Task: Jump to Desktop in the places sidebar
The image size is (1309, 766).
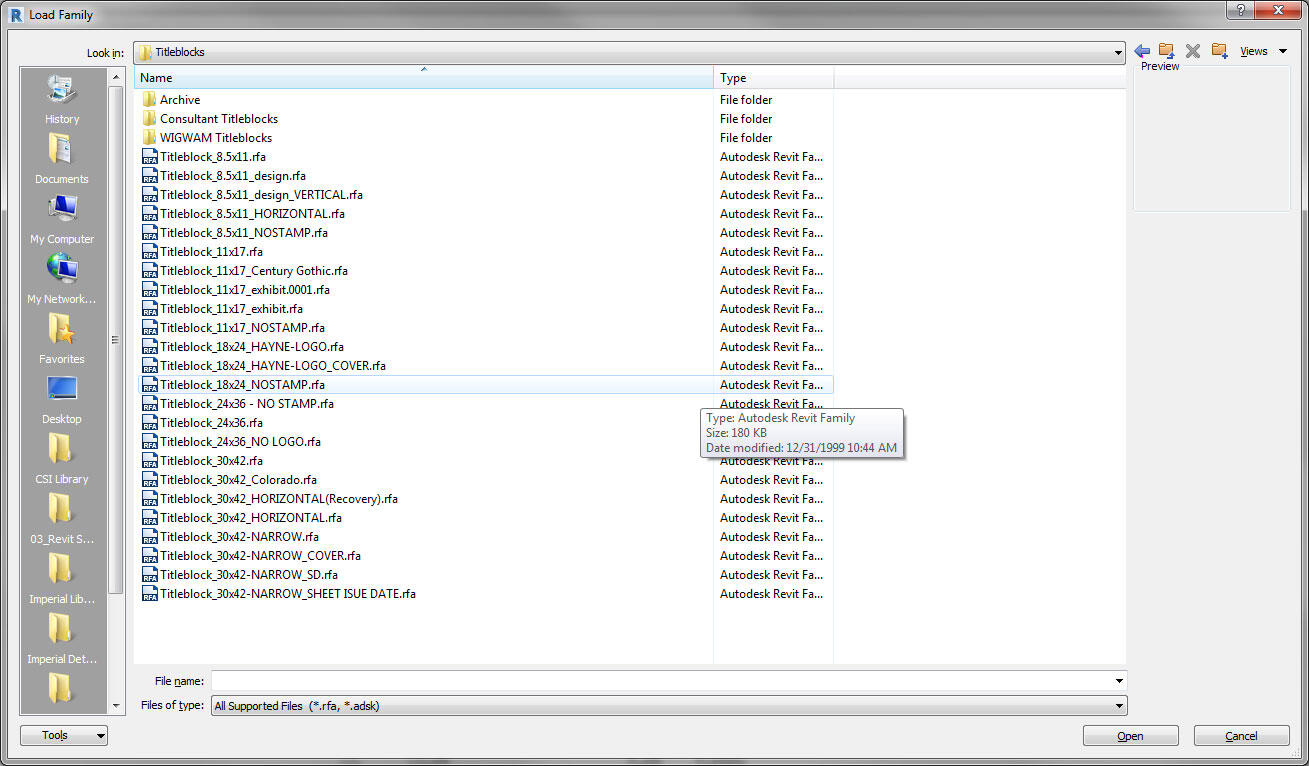Action: pyautogui.click(x=62, y=400)
